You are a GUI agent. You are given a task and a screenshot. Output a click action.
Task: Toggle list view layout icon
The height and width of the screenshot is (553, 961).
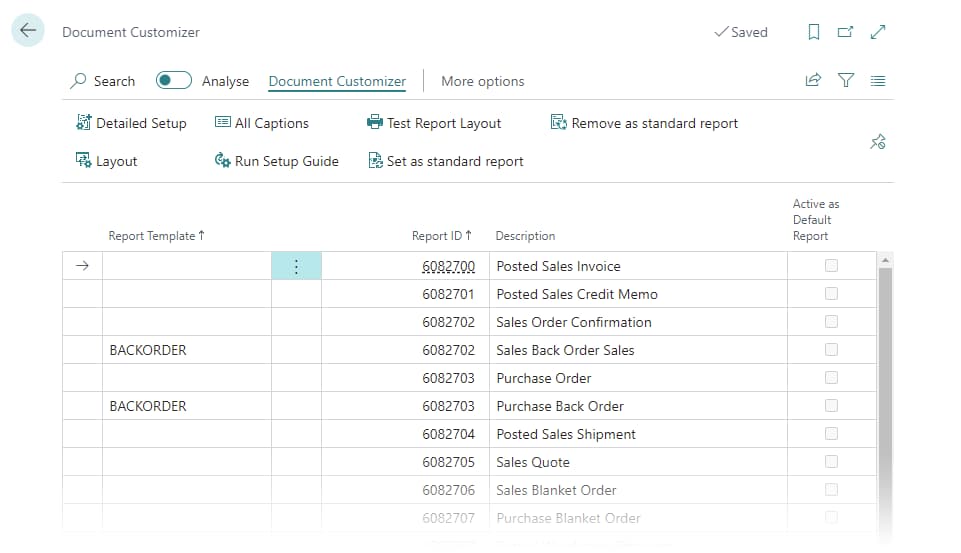[878, 80]
